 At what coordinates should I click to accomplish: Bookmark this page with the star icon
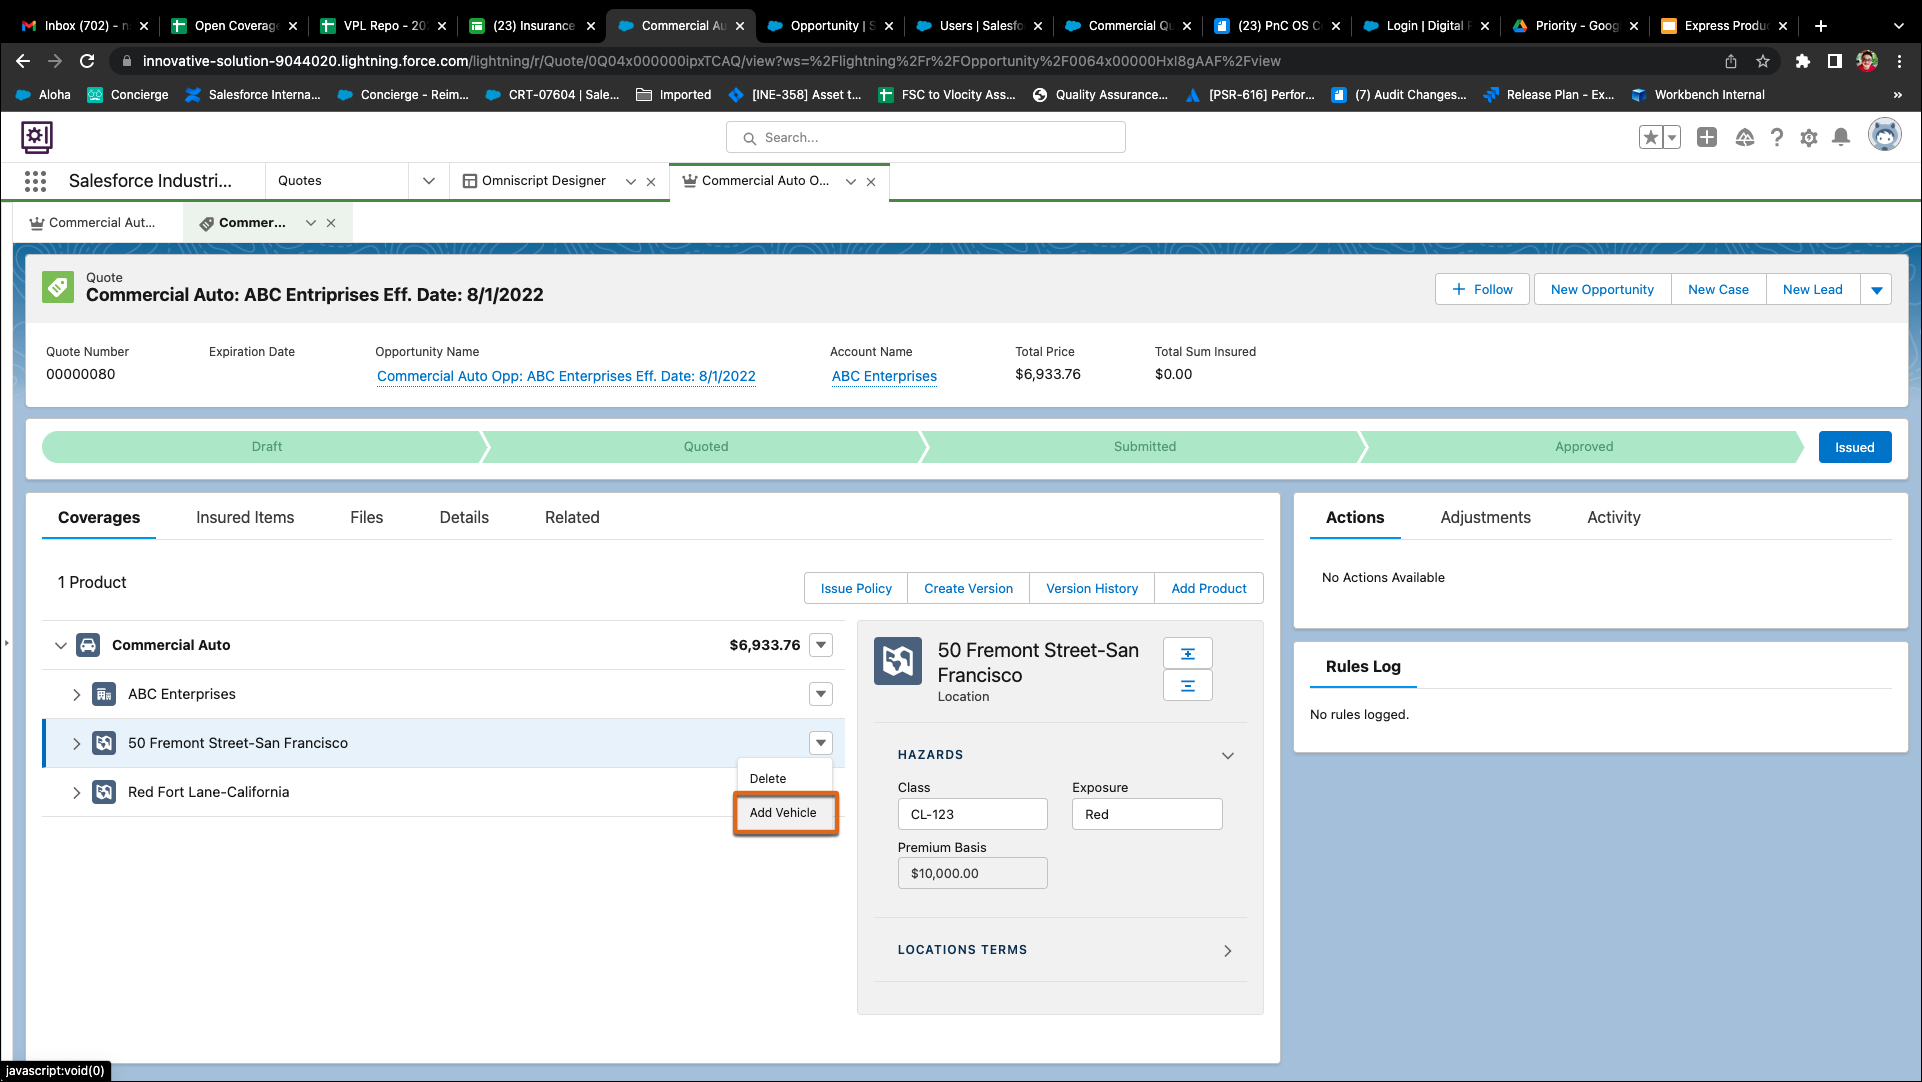pos(1763,61)
